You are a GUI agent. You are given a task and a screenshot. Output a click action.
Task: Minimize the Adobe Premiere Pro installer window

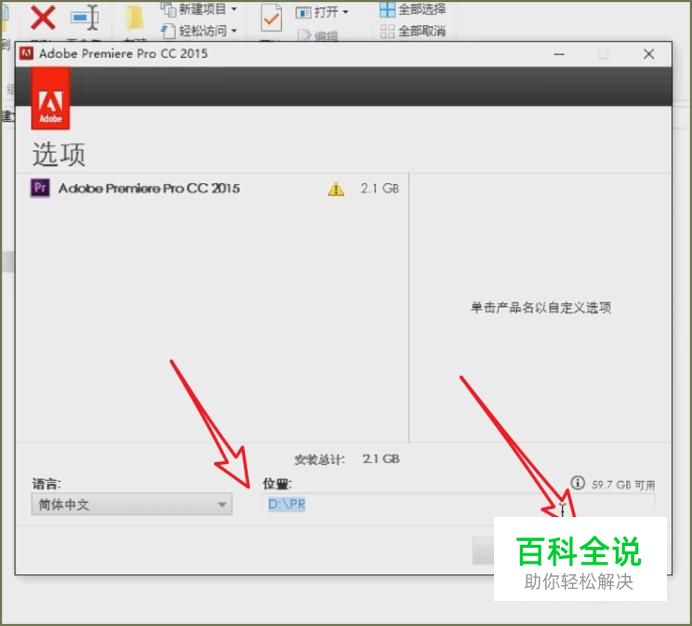(559, 54)
